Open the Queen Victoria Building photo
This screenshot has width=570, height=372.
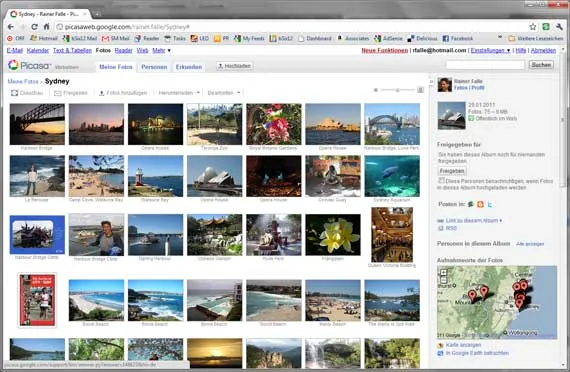pos(392,235)
